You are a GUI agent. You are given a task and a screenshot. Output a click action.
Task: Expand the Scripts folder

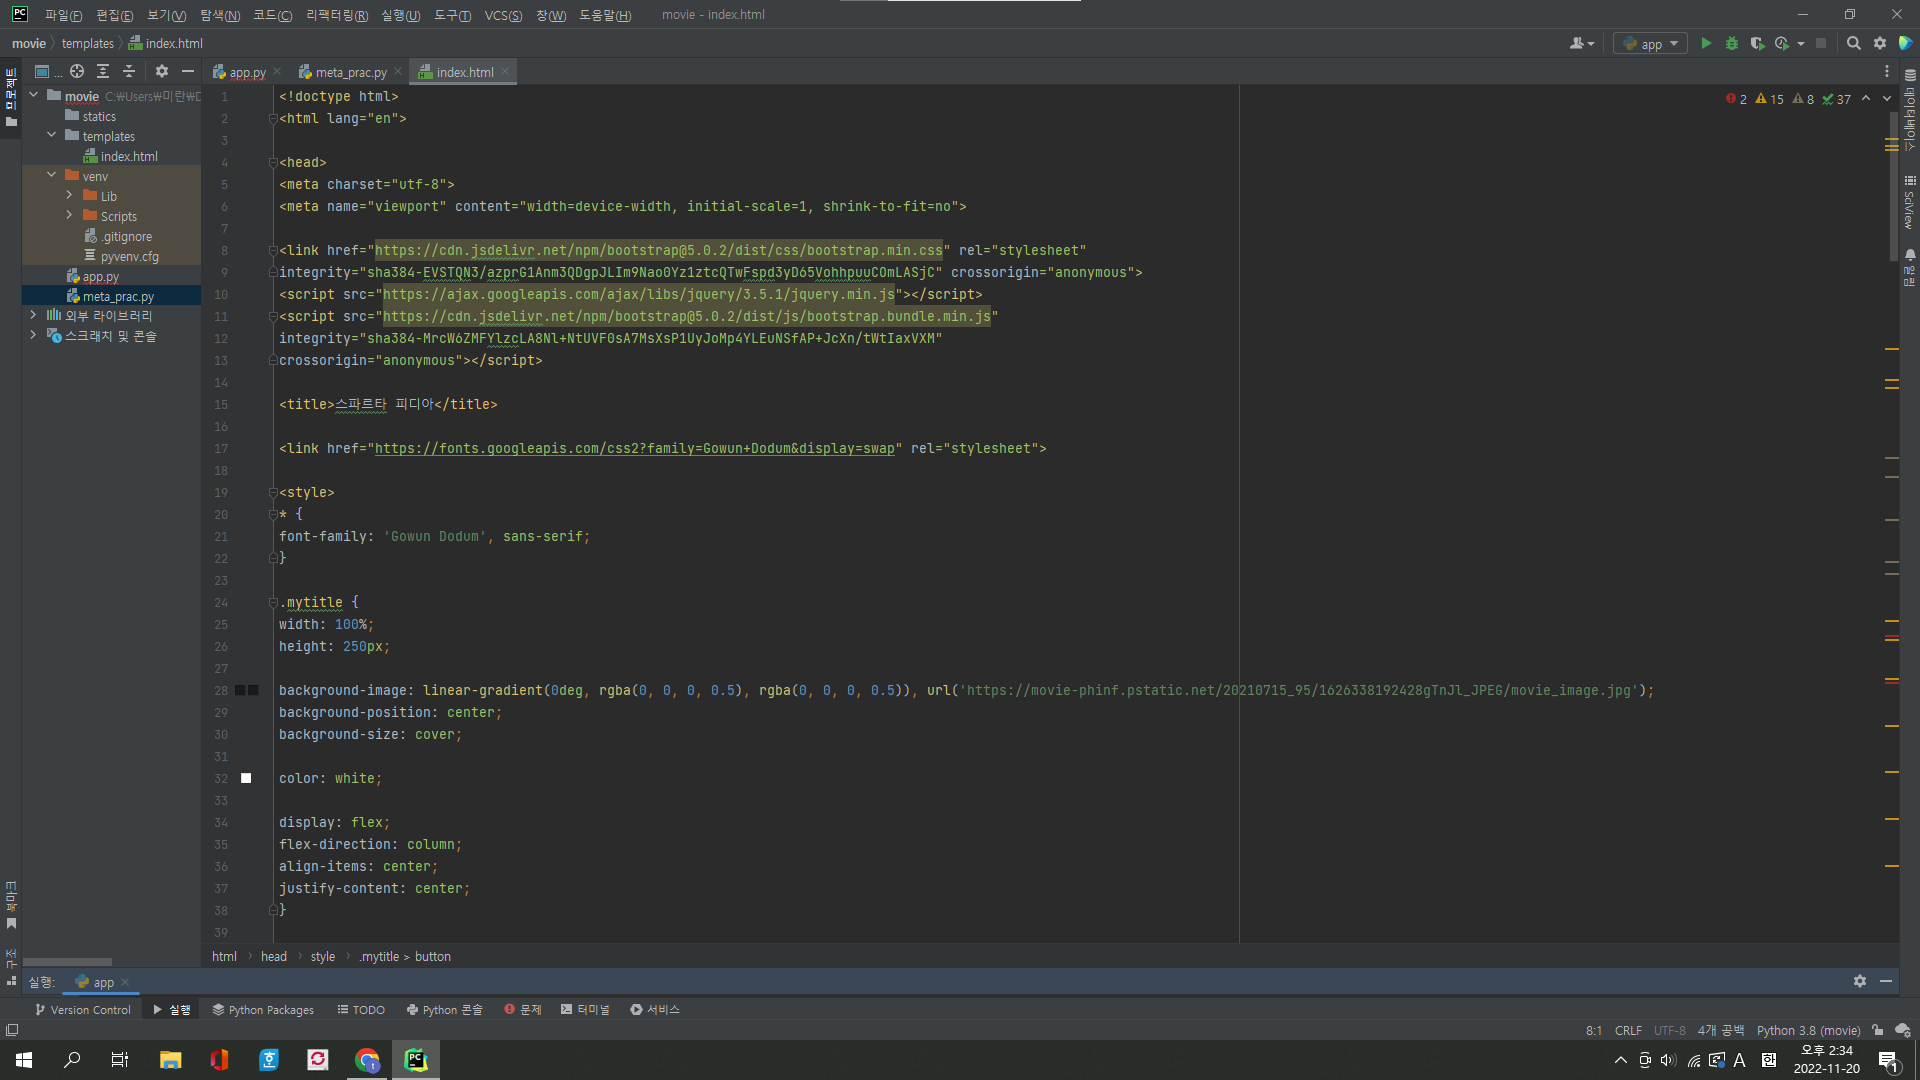click(69, 216)
